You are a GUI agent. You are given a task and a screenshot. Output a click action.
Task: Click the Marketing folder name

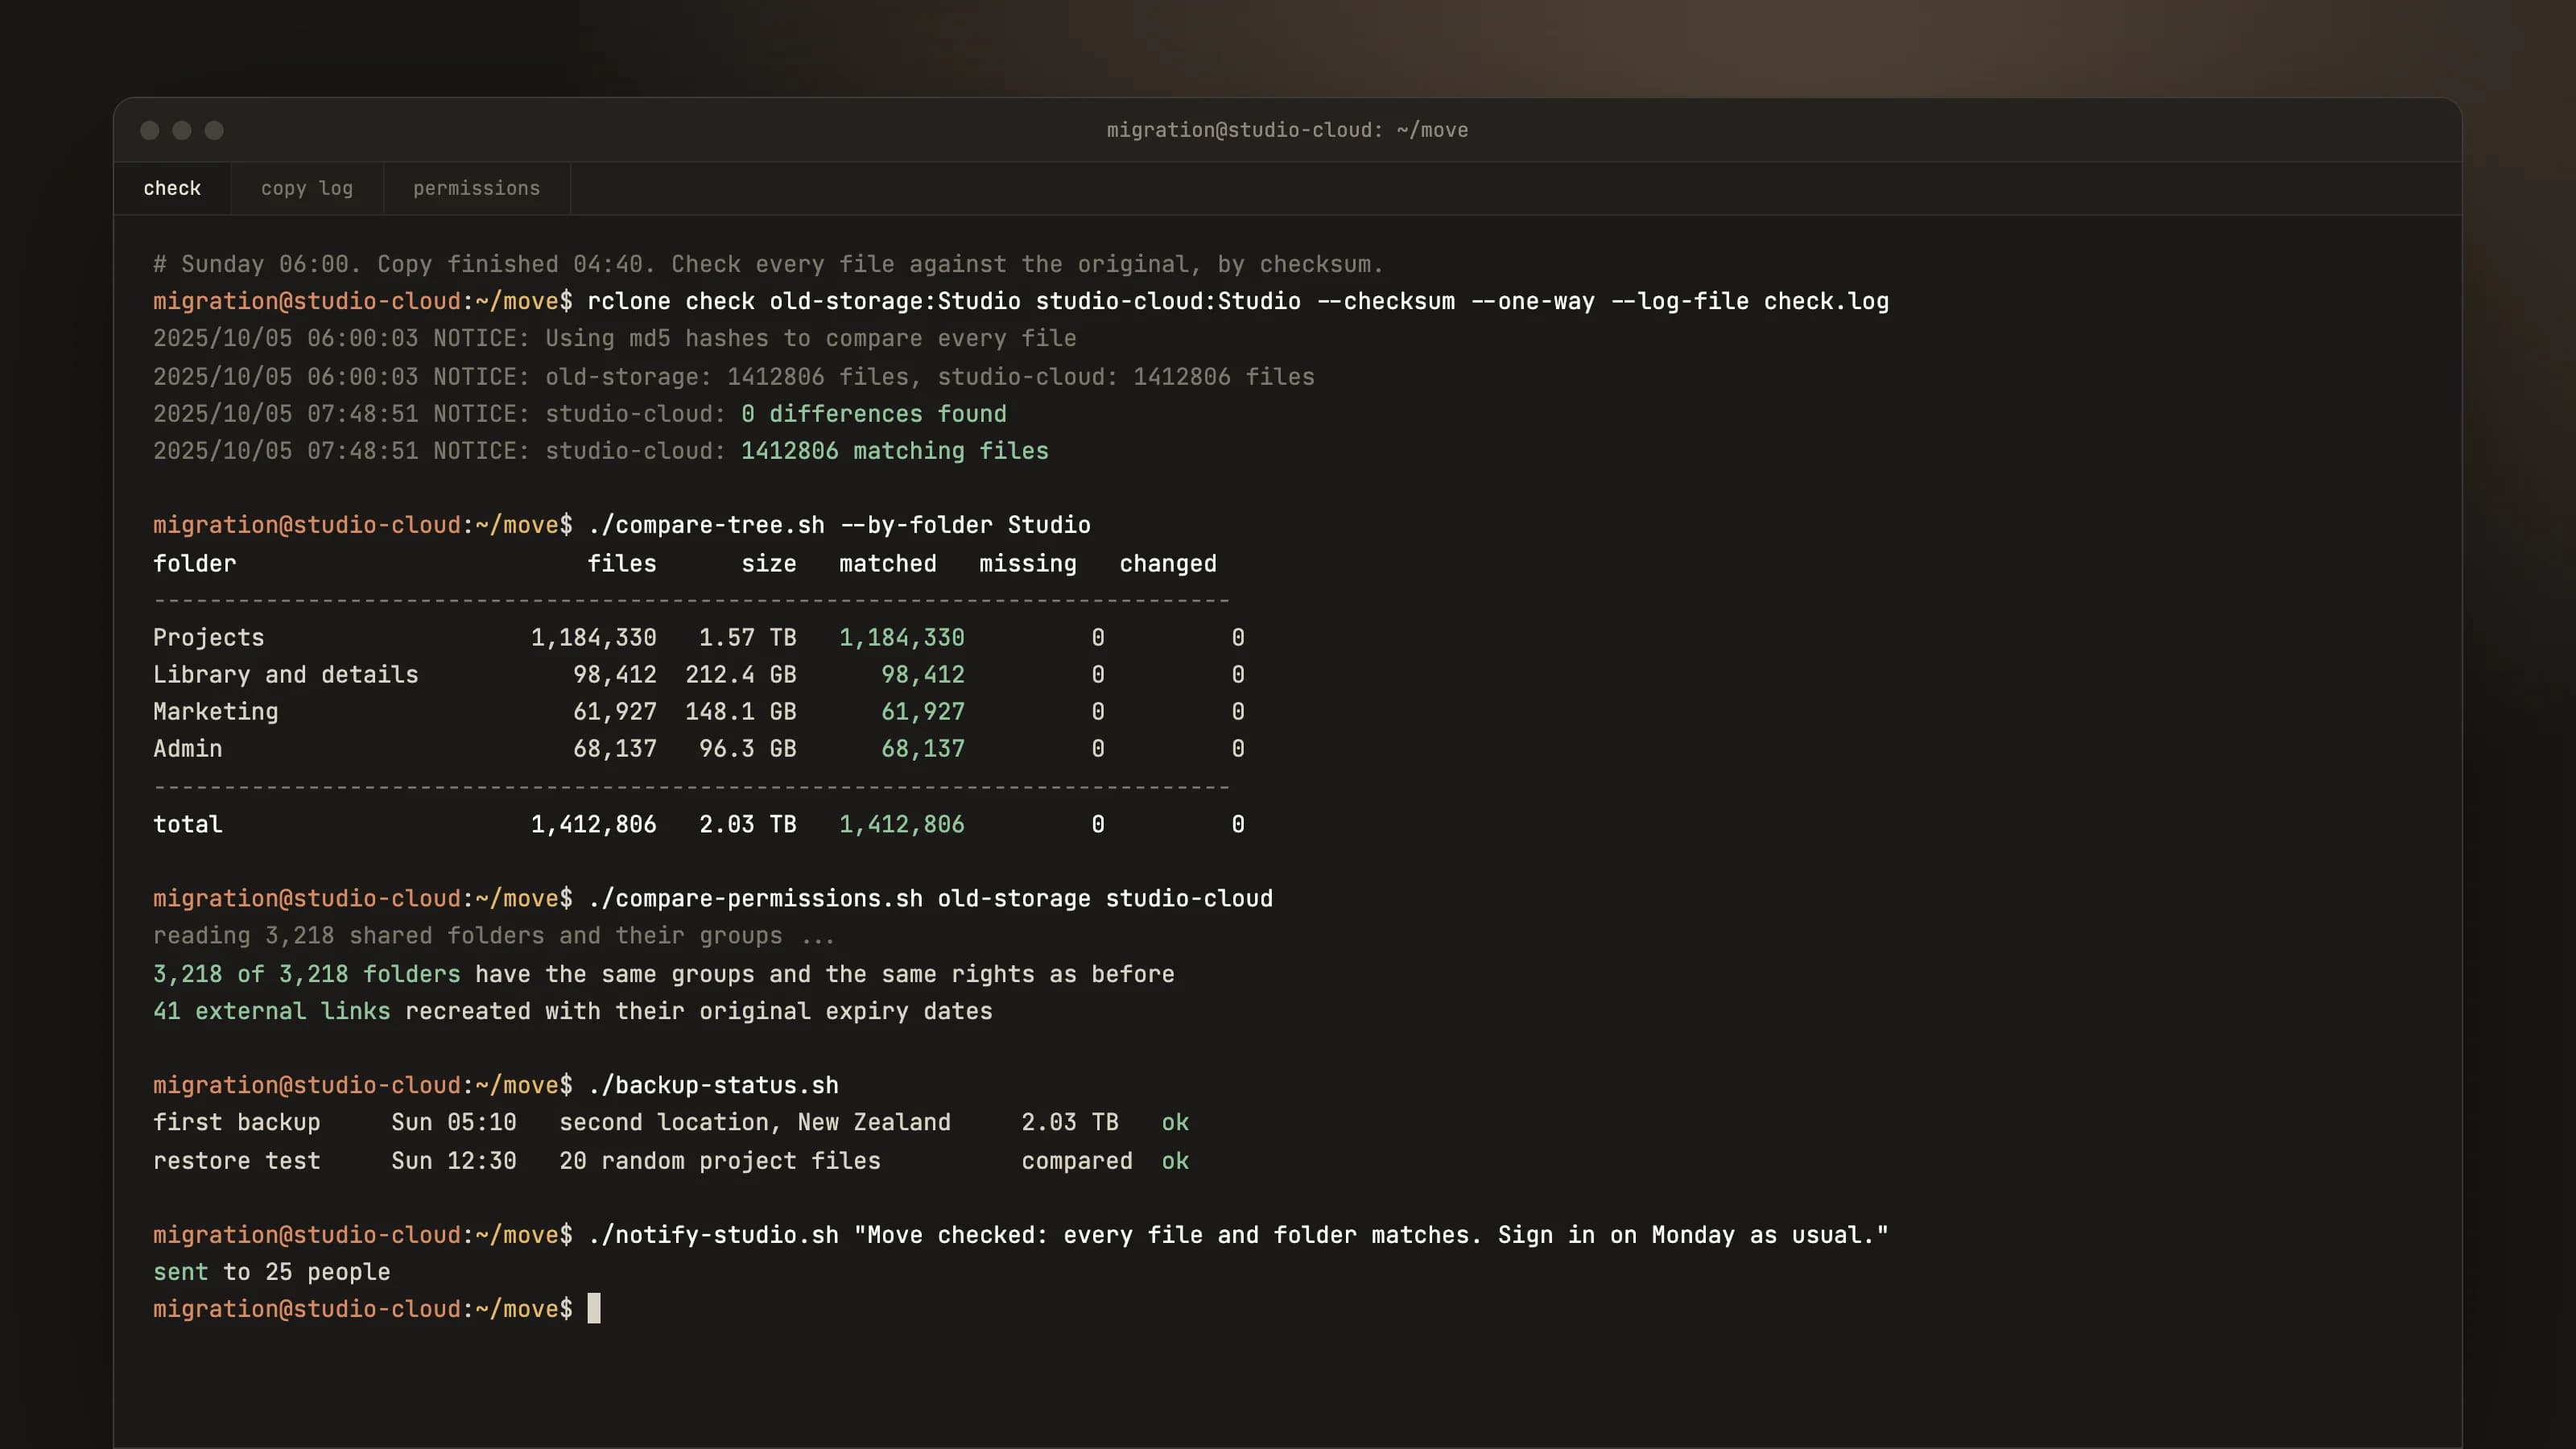pos(216,712)
